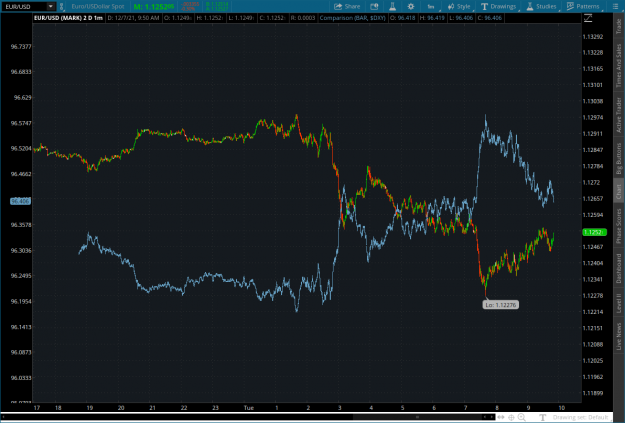The width and height of the screenshot is (625, 423).
Task: Open the Drawings menu
Action: (499, 6)
